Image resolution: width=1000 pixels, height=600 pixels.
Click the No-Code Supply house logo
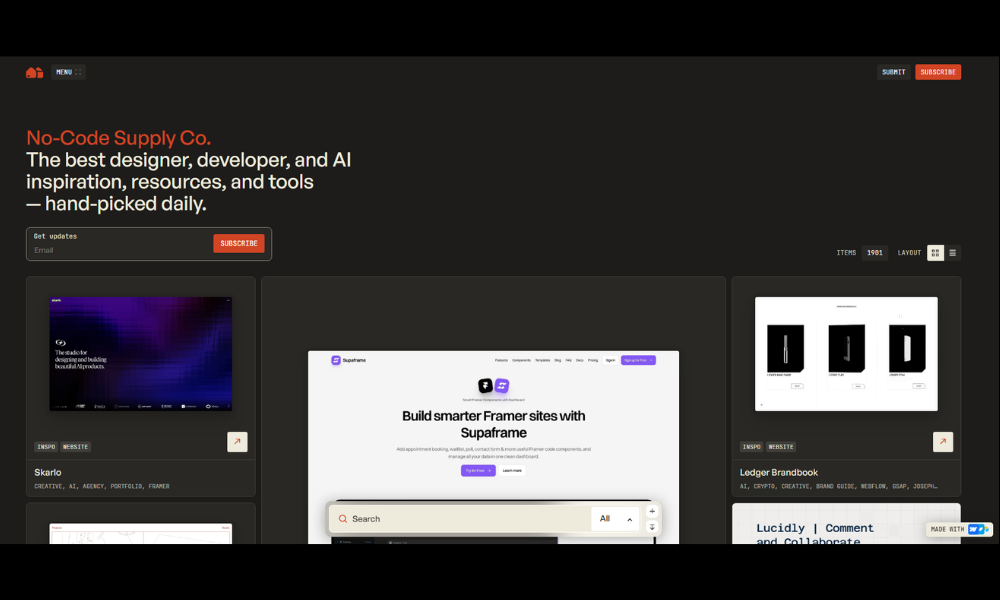click(x=34, y=72)
